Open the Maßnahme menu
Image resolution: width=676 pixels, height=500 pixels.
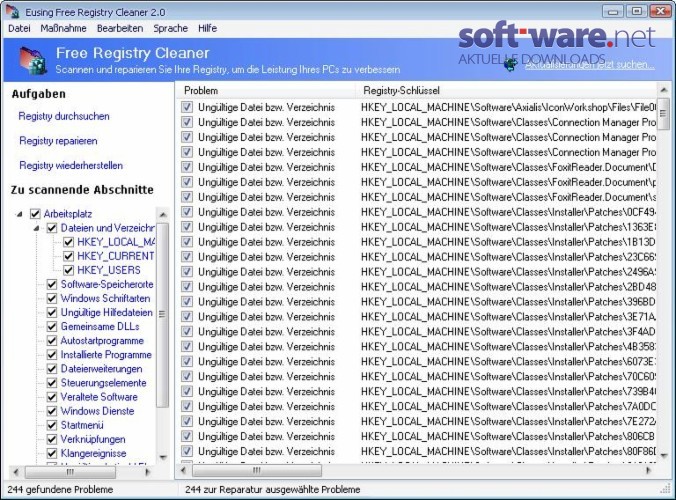pos(63,28)
